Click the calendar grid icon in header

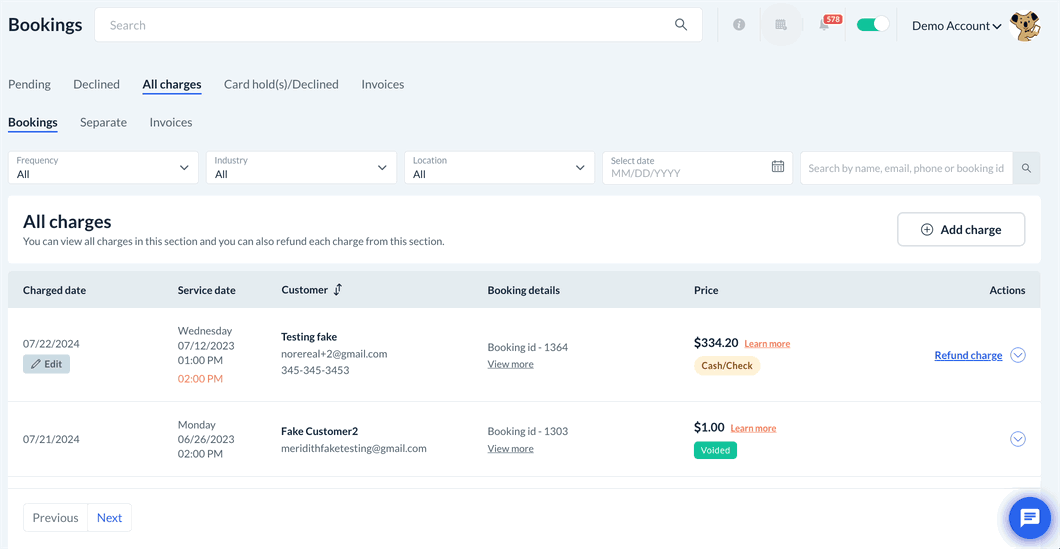click(781, 25)
